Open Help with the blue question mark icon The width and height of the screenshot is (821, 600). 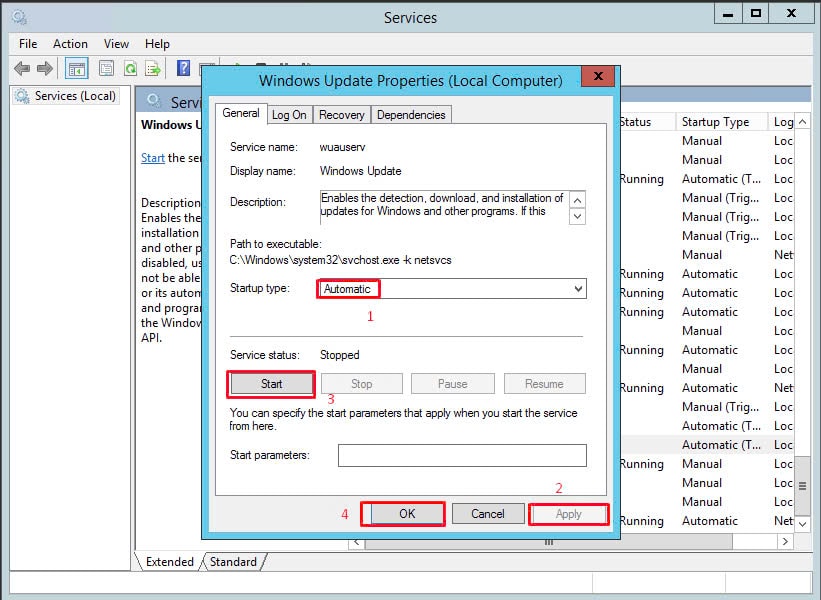[x=183, y=68]
